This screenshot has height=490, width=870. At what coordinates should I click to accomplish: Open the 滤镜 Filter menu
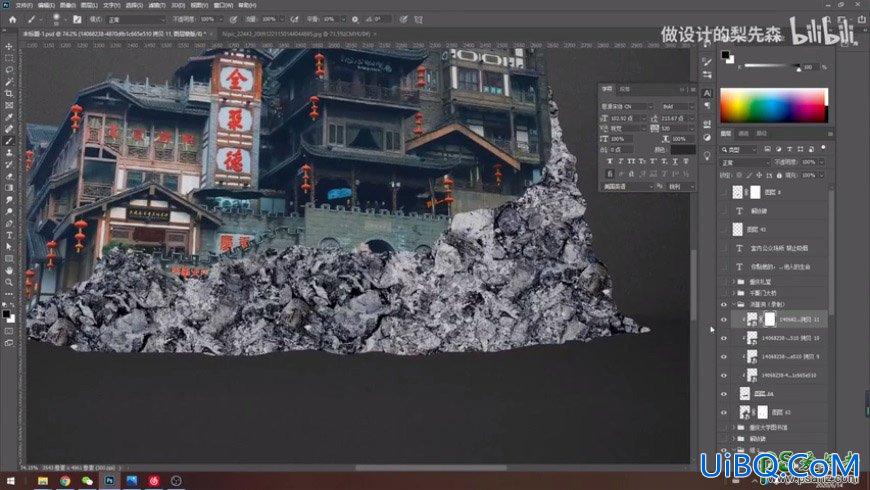[156, 5]
